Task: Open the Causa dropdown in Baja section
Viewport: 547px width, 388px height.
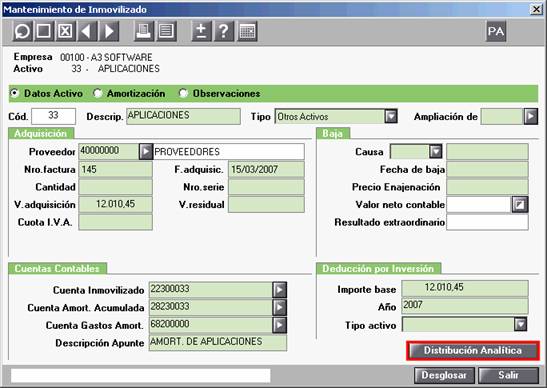Action: coord(435,152)
